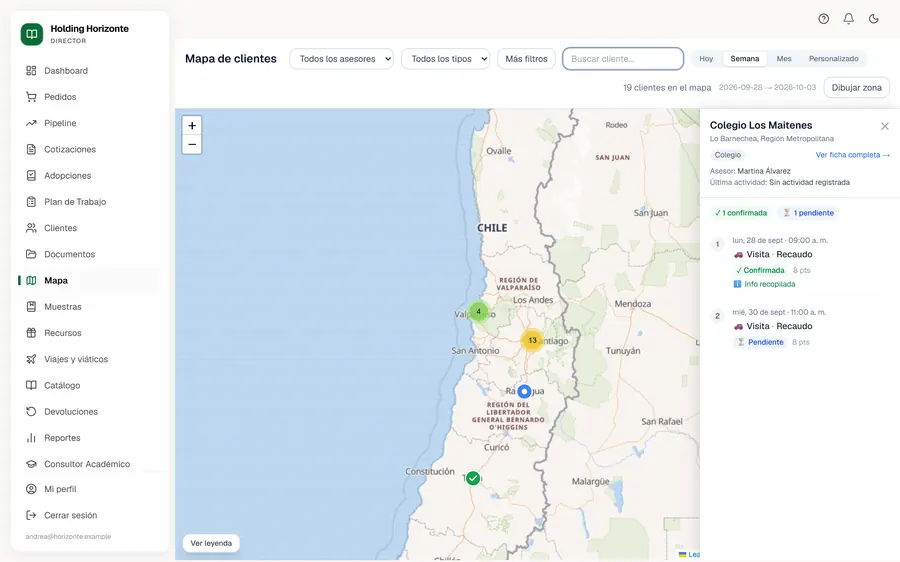The width and height of the screenshot is (900, 562).
Task: Click the Mapa map icon
Action: (x=31, y=280)
